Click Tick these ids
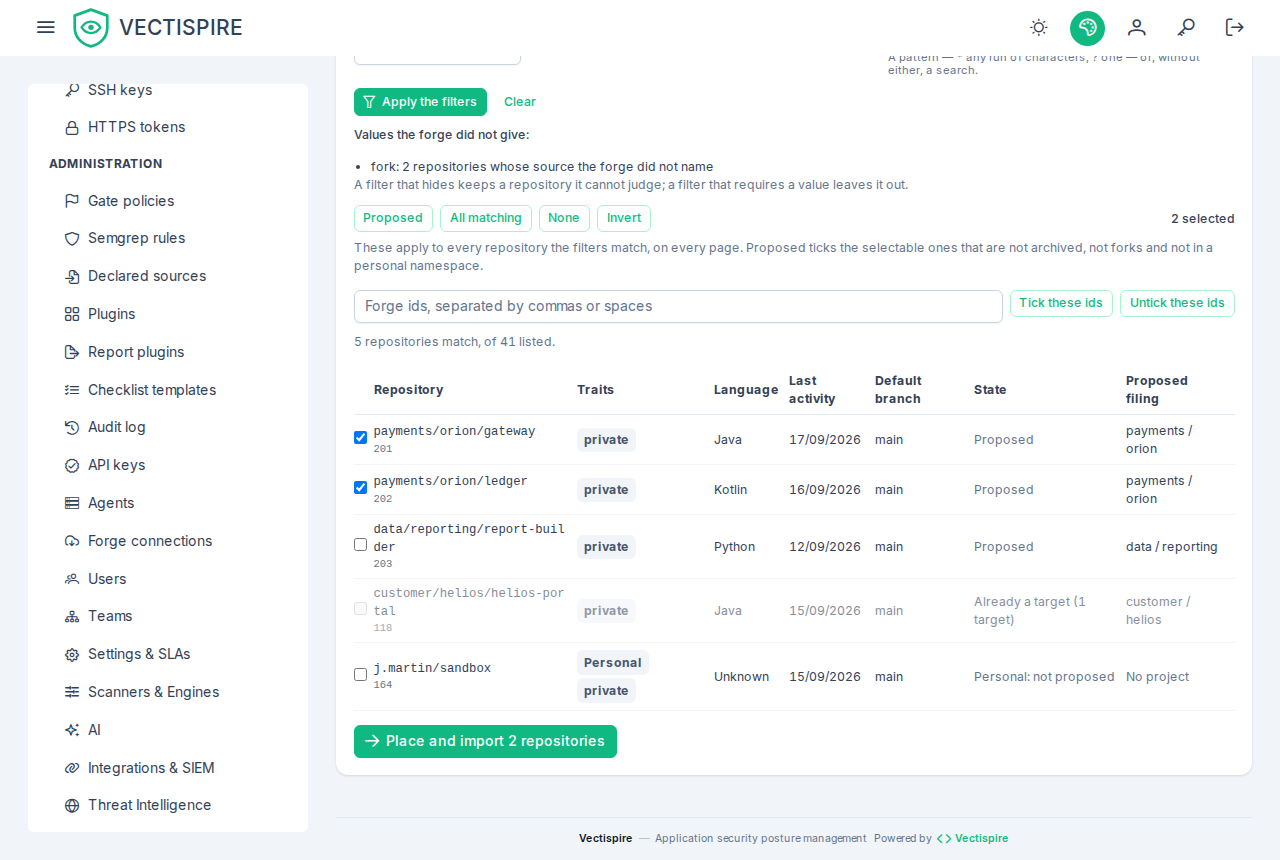Image resolution: width=1280 pixels, height=860 pixels. click(1061, 303)
